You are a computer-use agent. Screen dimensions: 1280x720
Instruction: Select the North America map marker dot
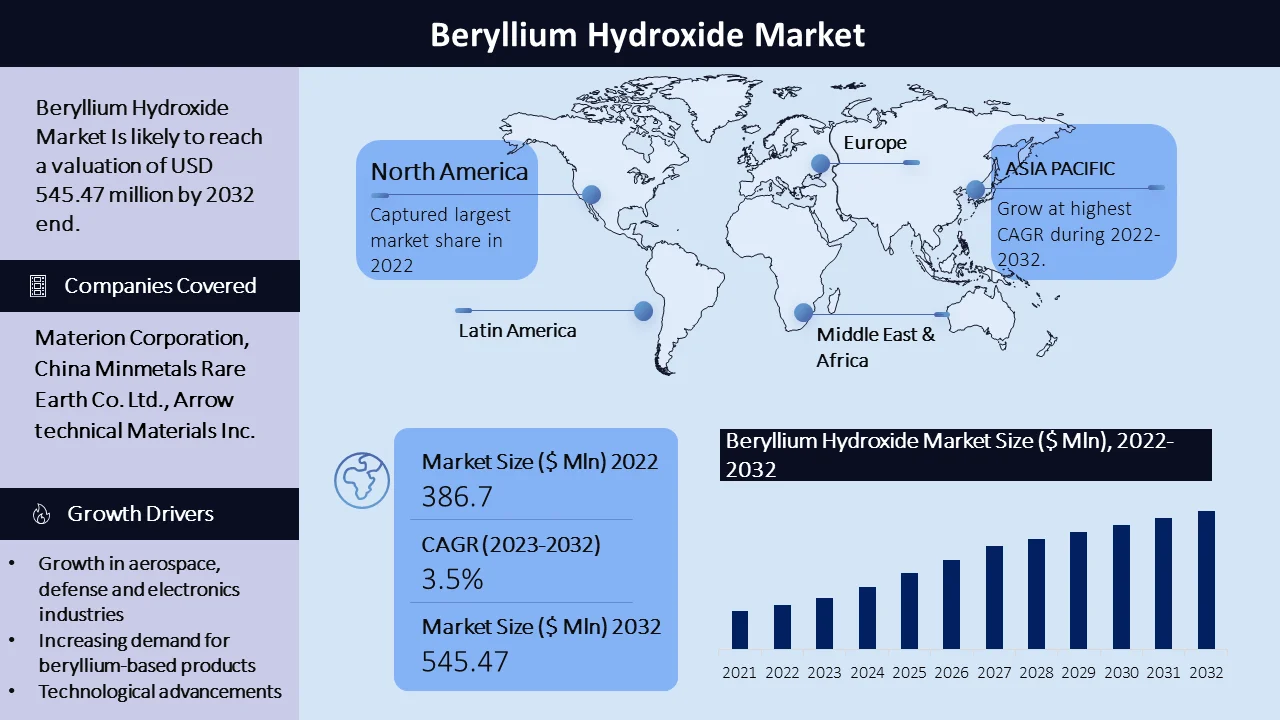[x=591, y=195]
